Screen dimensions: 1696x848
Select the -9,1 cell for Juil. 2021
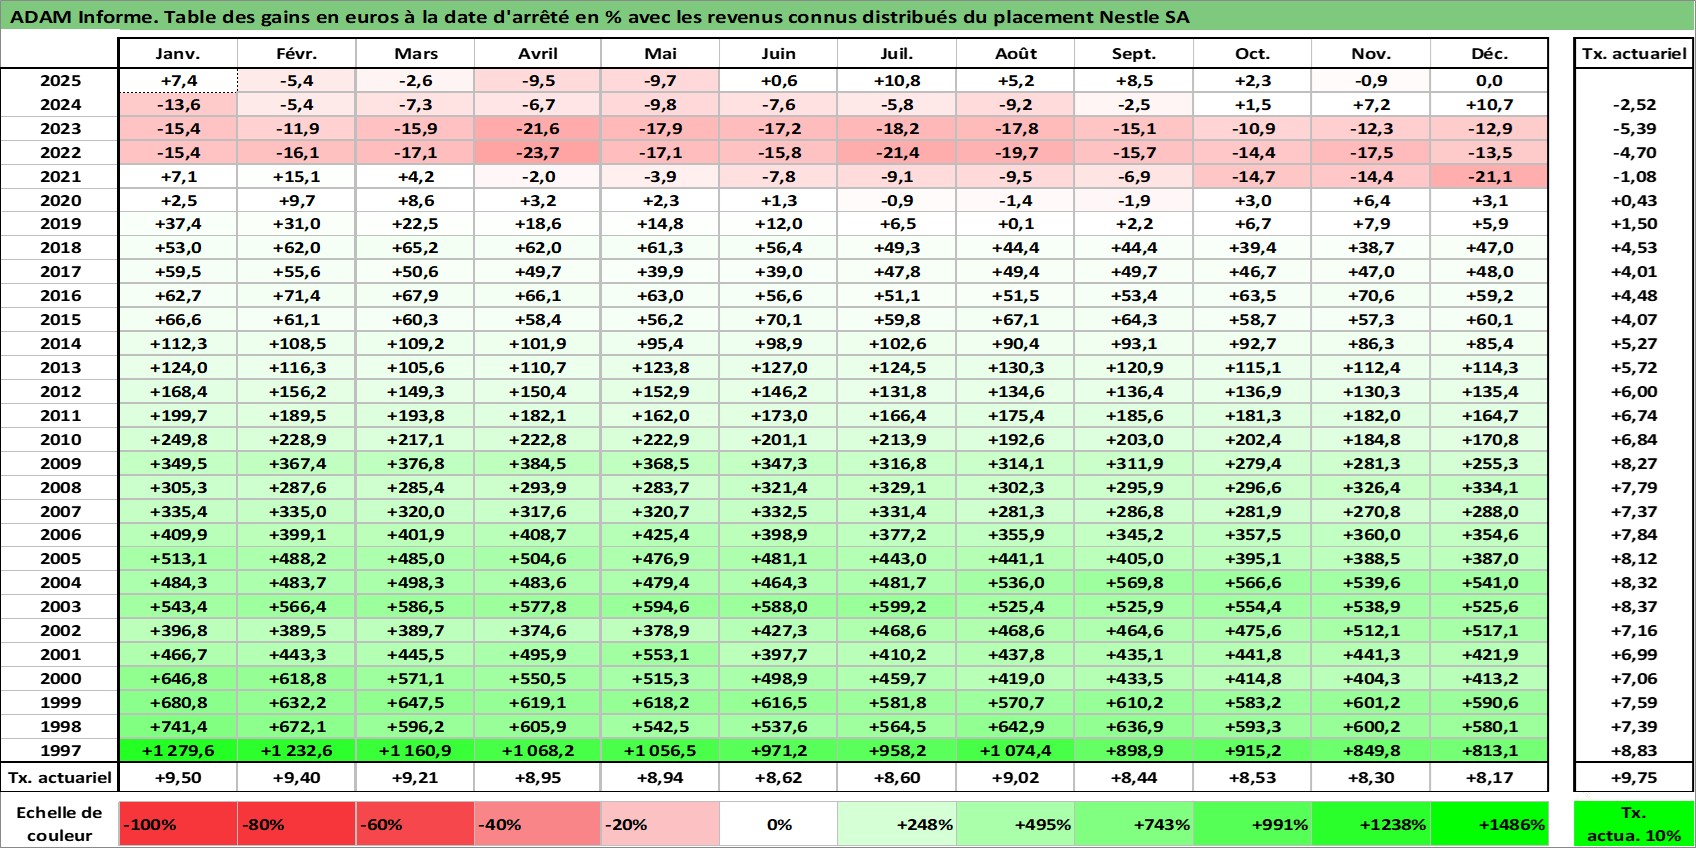point(897,176)
